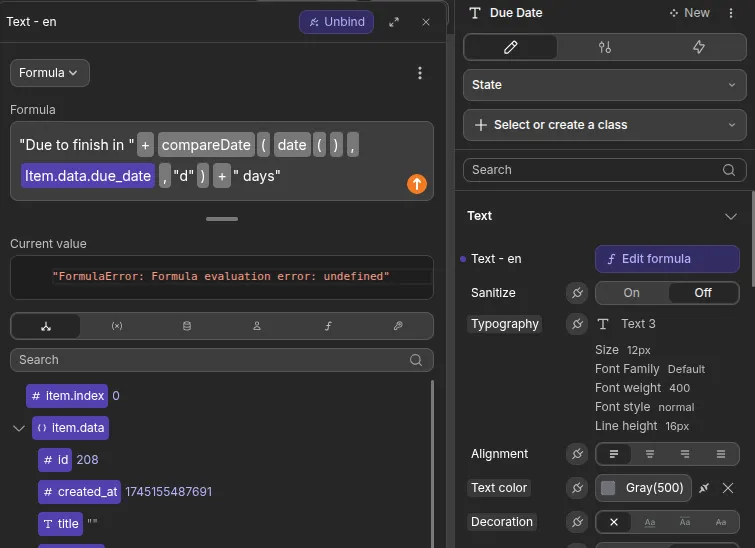This screenshot has width=755, height=548.
Task: Switch to the context tree data tab
Action: (46, 326)
